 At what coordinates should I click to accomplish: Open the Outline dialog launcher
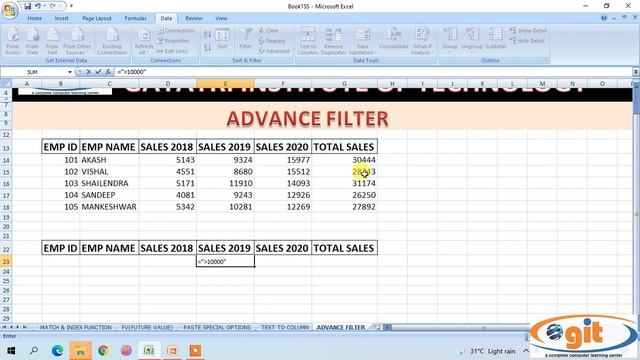point(546,60)
